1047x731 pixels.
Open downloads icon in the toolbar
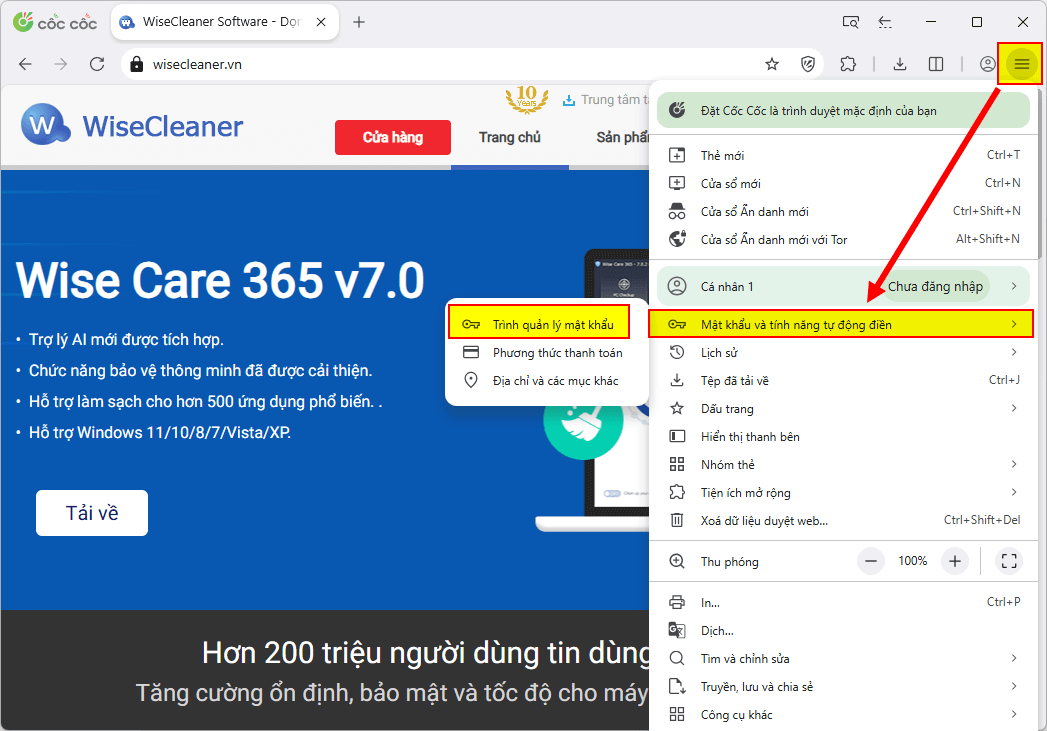point(900,64)
